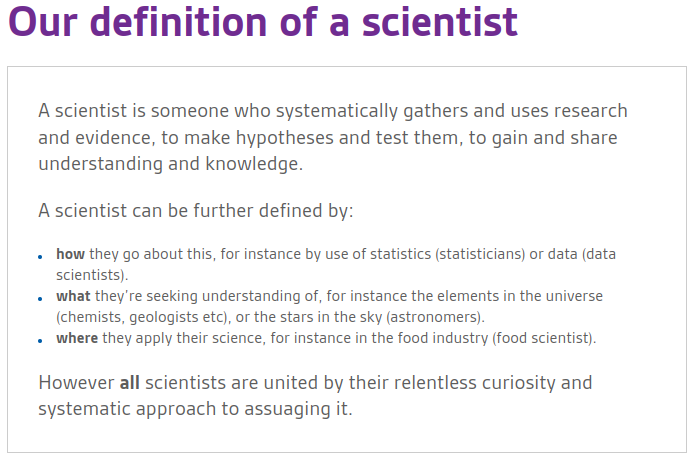The width and height of the screenshot is (692, 457).
Task: Click the bold word 'how'
Action: pyautogui.click(x=70, y=254)
